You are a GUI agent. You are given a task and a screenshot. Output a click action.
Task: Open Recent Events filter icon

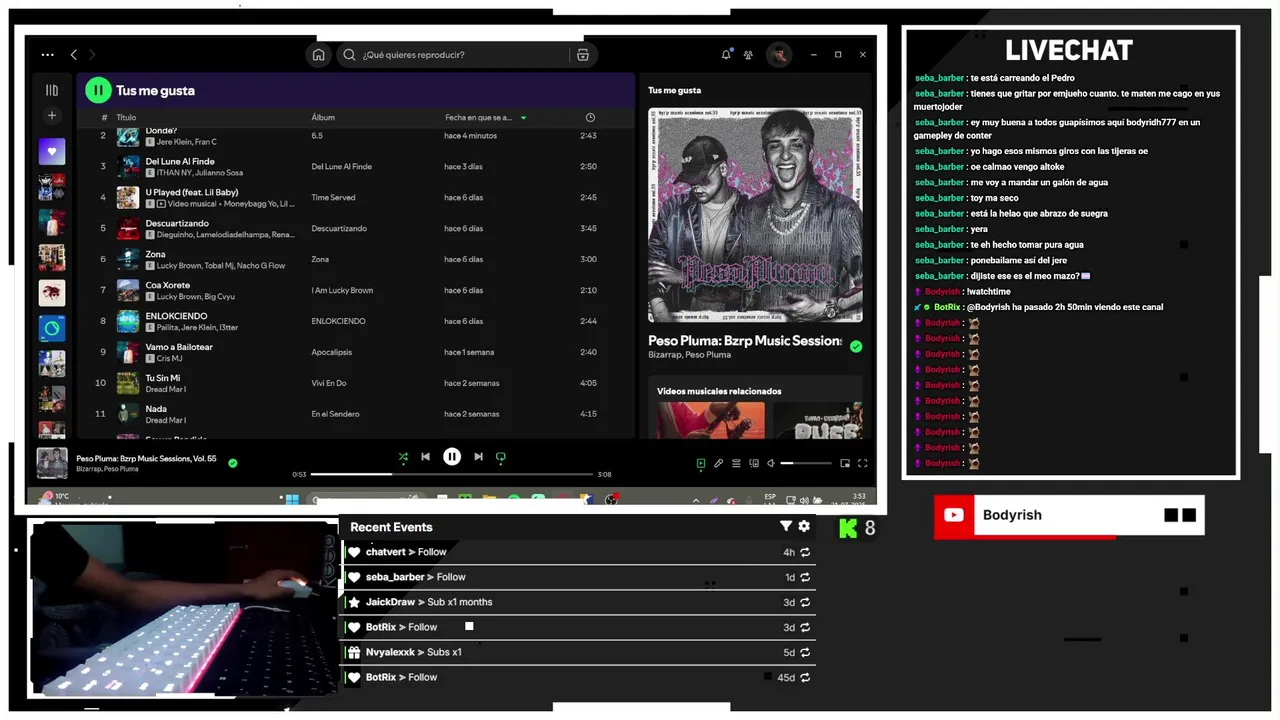786,526
